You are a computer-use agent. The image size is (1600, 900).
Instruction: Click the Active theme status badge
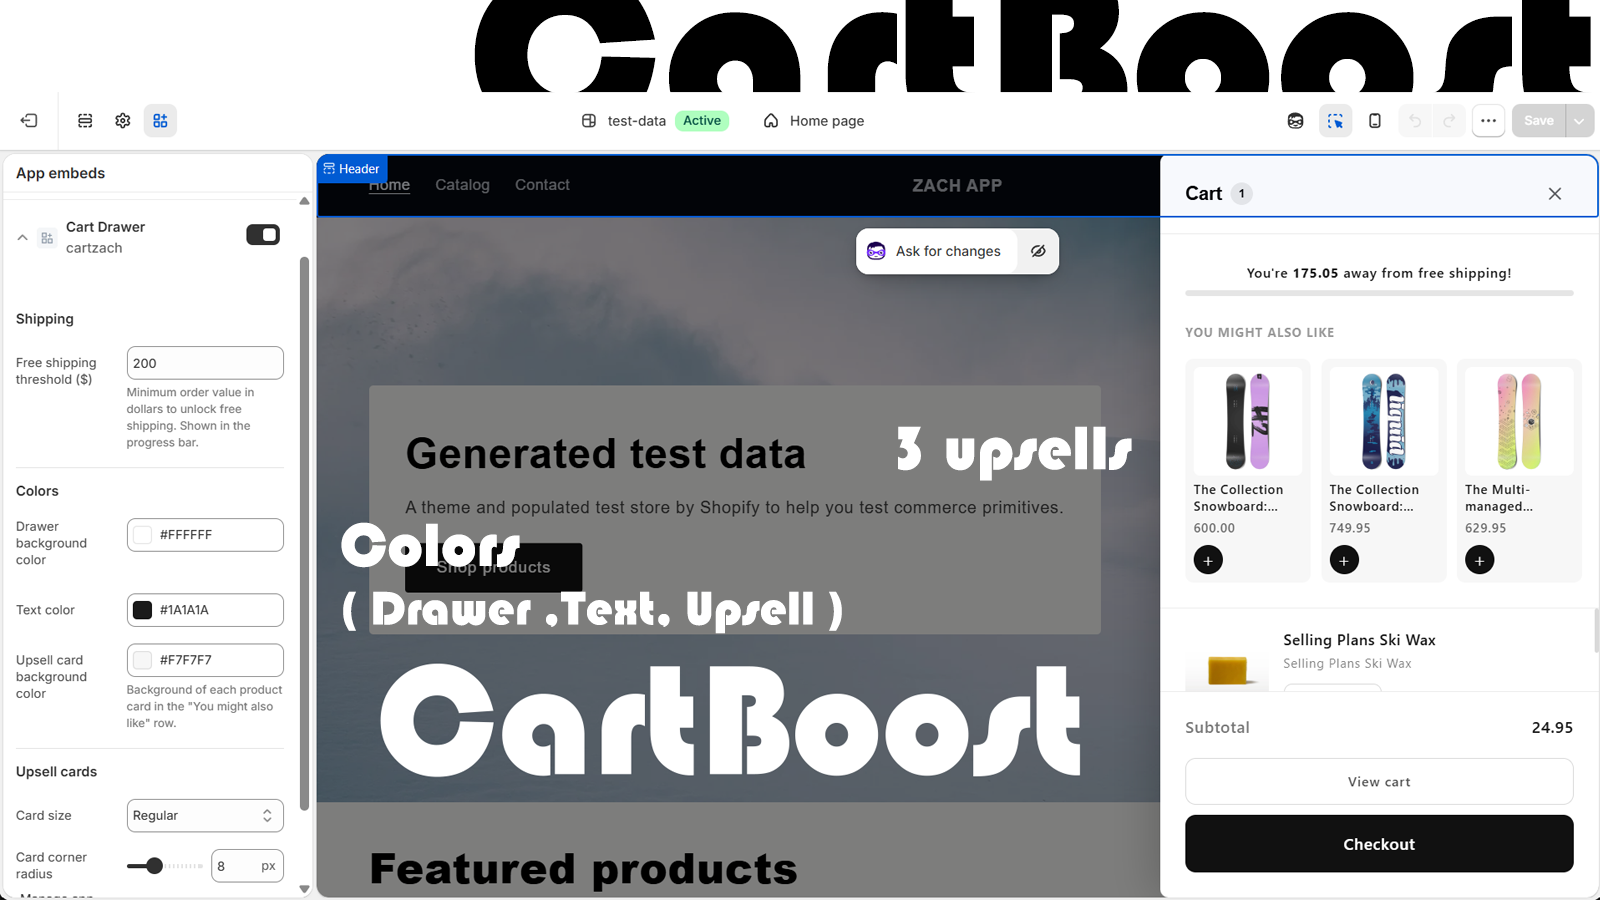(702, 121)
